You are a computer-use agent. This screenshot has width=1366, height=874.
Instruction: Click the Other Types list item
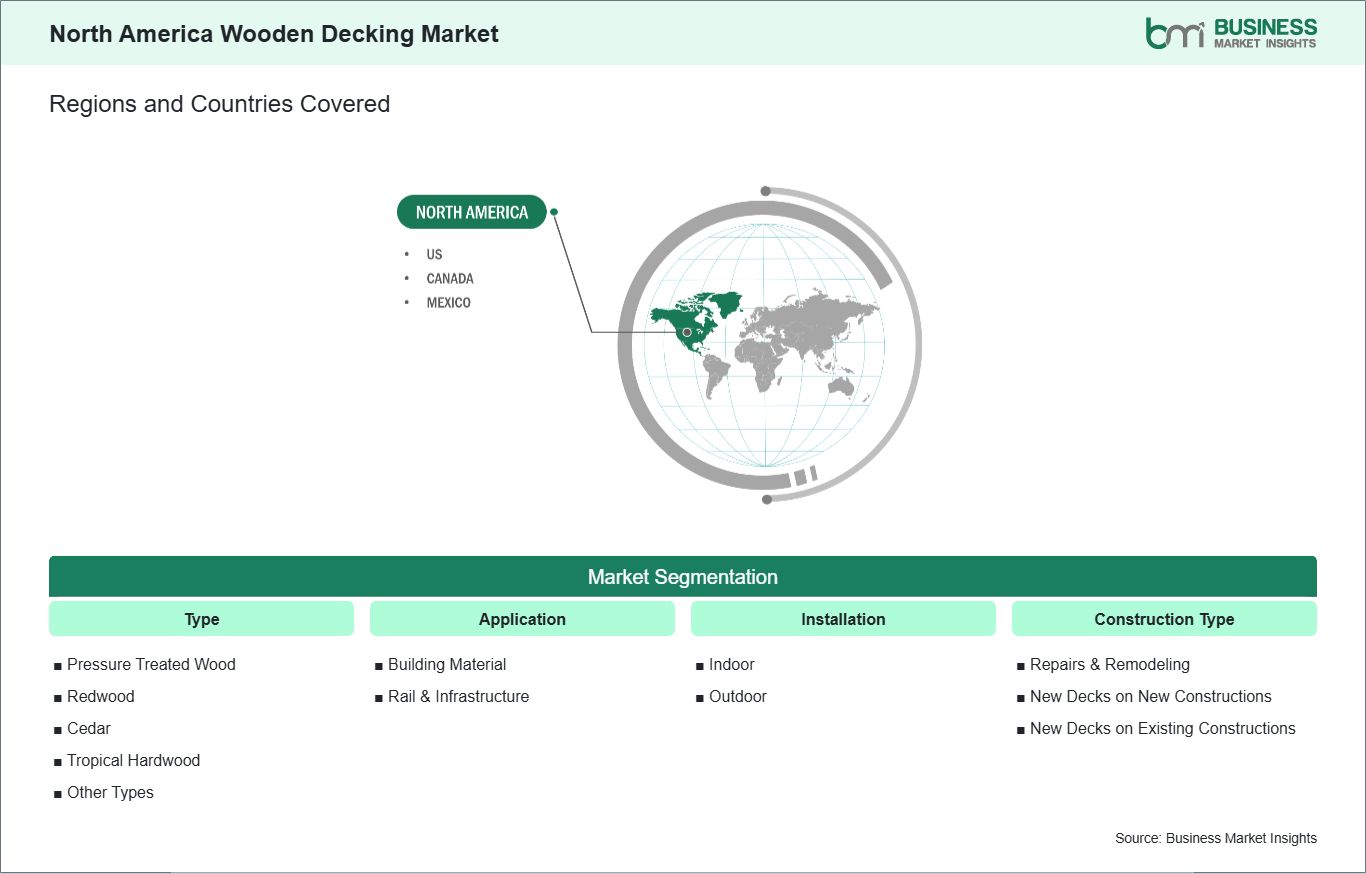[110, 792]
